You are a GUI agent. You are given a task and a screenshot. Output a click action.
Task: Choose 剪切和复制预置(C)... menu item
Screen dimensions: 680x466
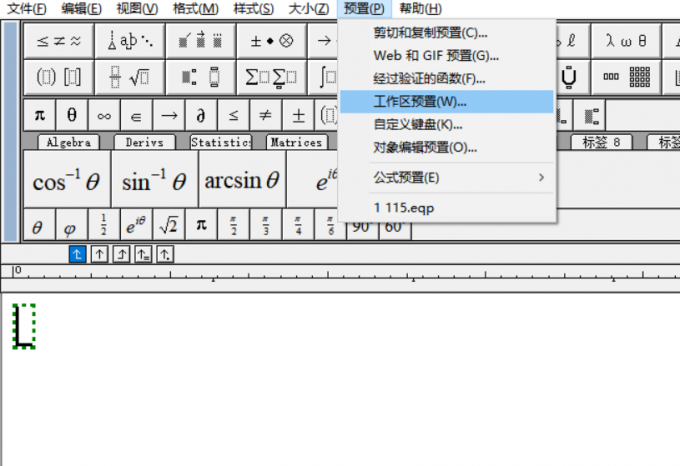tap(447, 33)
